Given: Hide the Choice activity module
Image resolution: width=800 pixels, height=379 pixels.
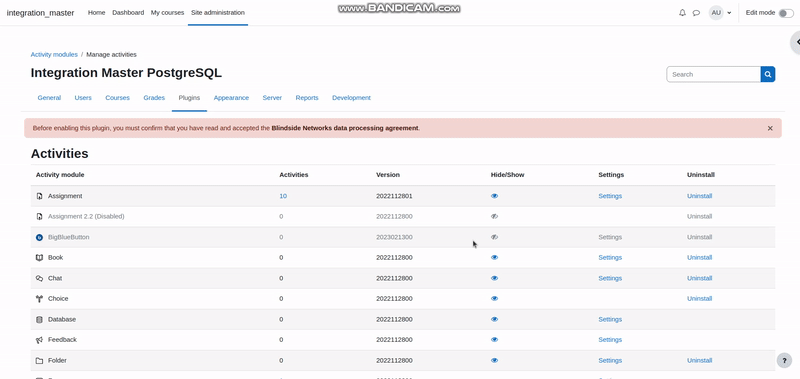Looking at the screenshot, I should click(494, 299).
